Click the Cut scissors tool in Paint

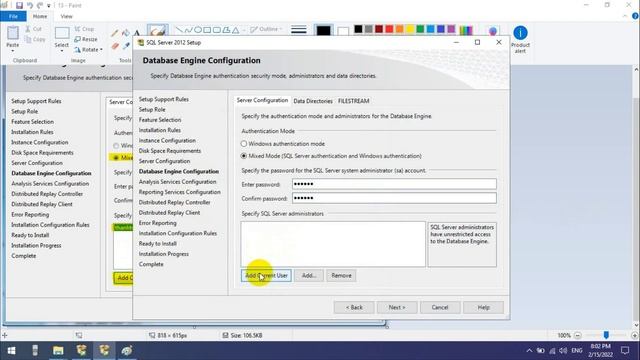coord(33,29)
